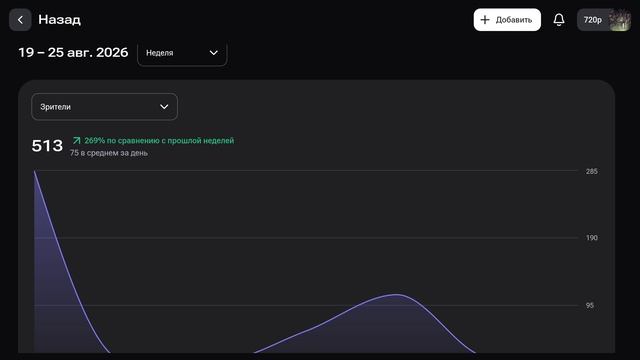Open the Зрители metric dropdown
The image size is (640, 360).
pos(104,107)
